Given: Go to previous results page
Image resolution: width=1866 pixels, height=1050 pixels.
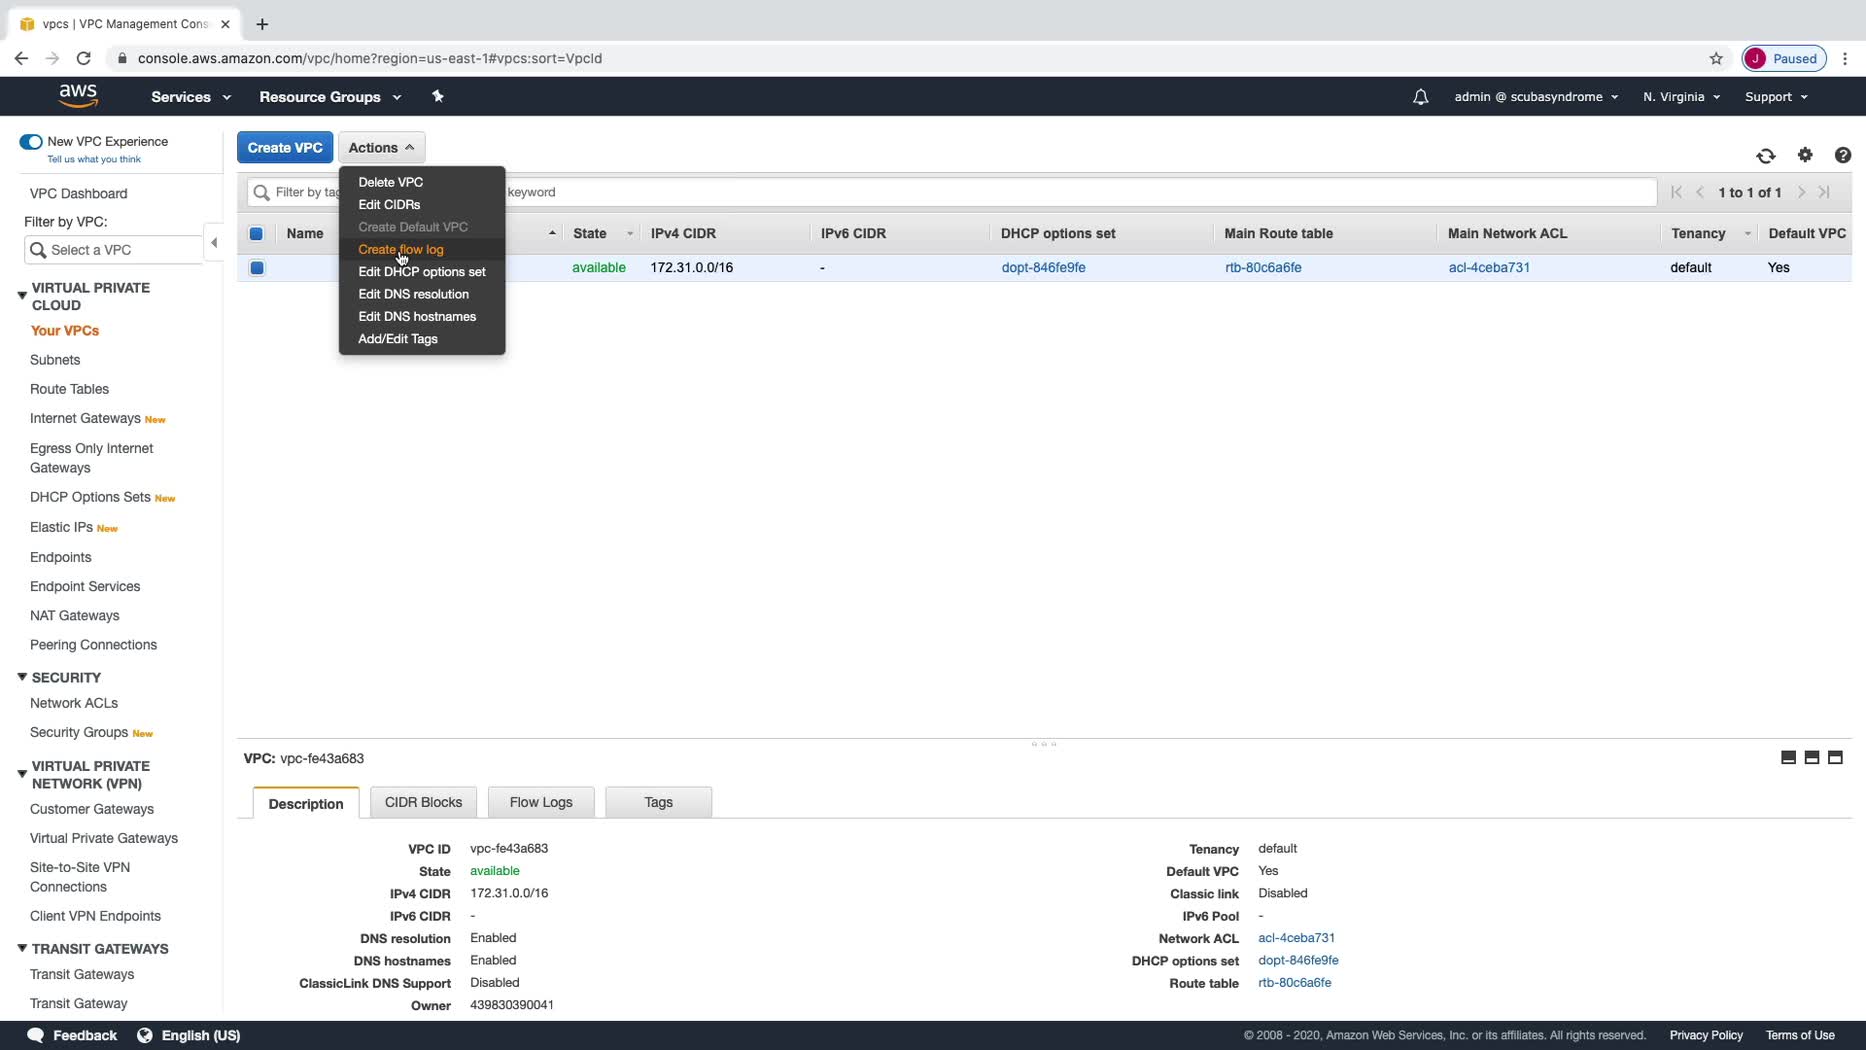Looking at the screenshot, I should click(x=1700, y=192).
